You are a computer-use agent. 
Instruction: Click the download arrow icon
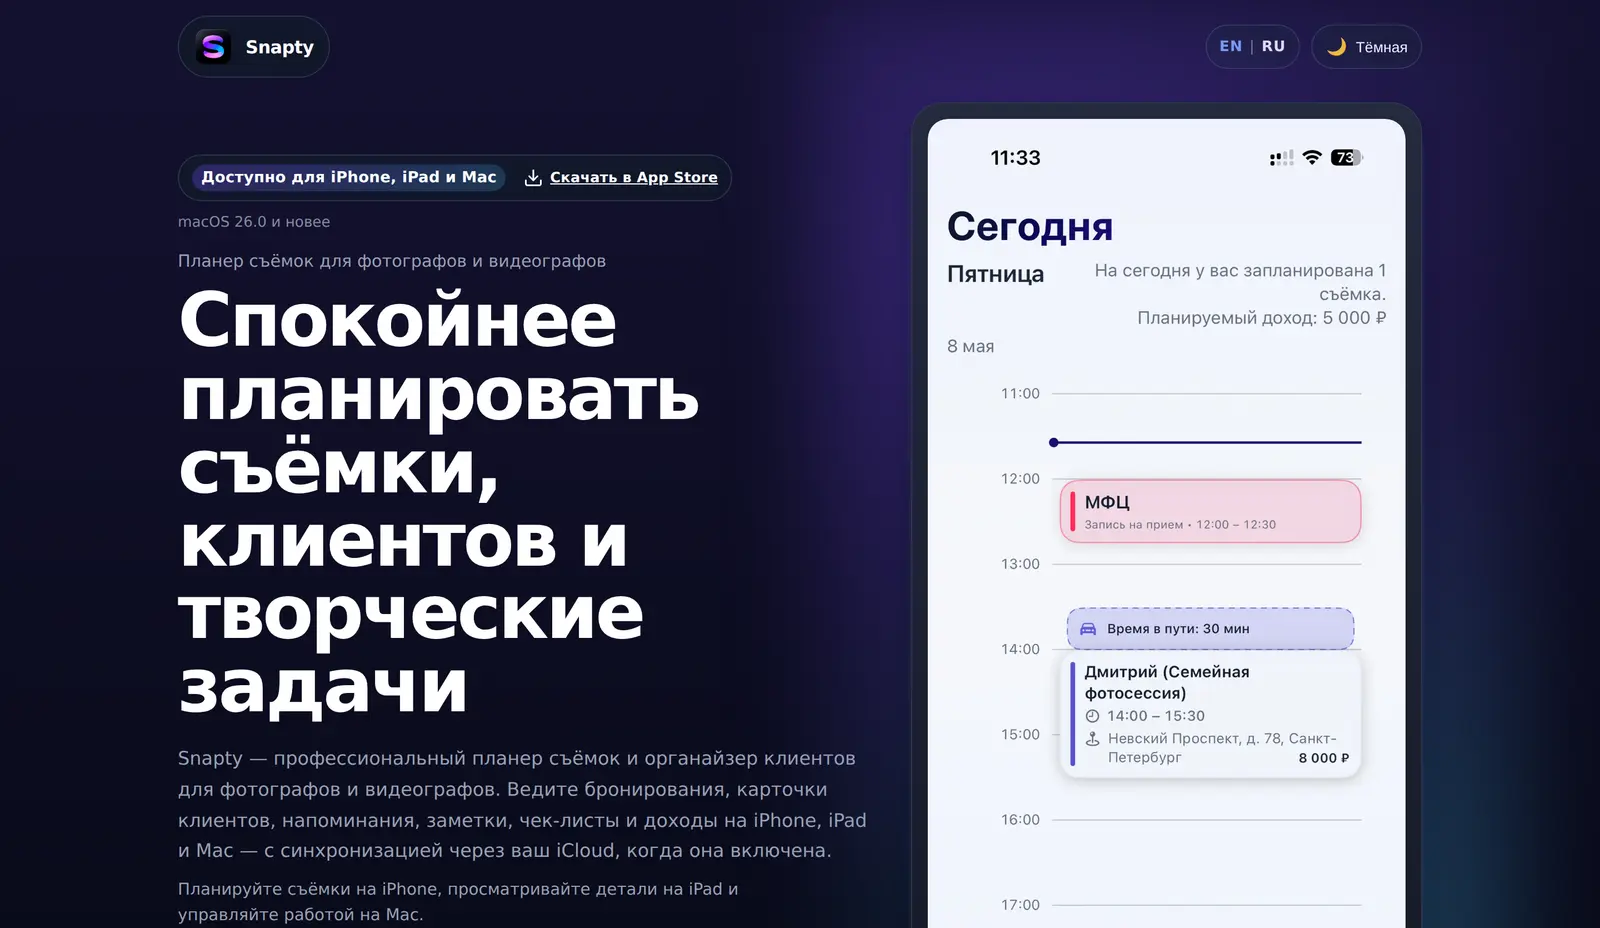[x=533, y=177]
